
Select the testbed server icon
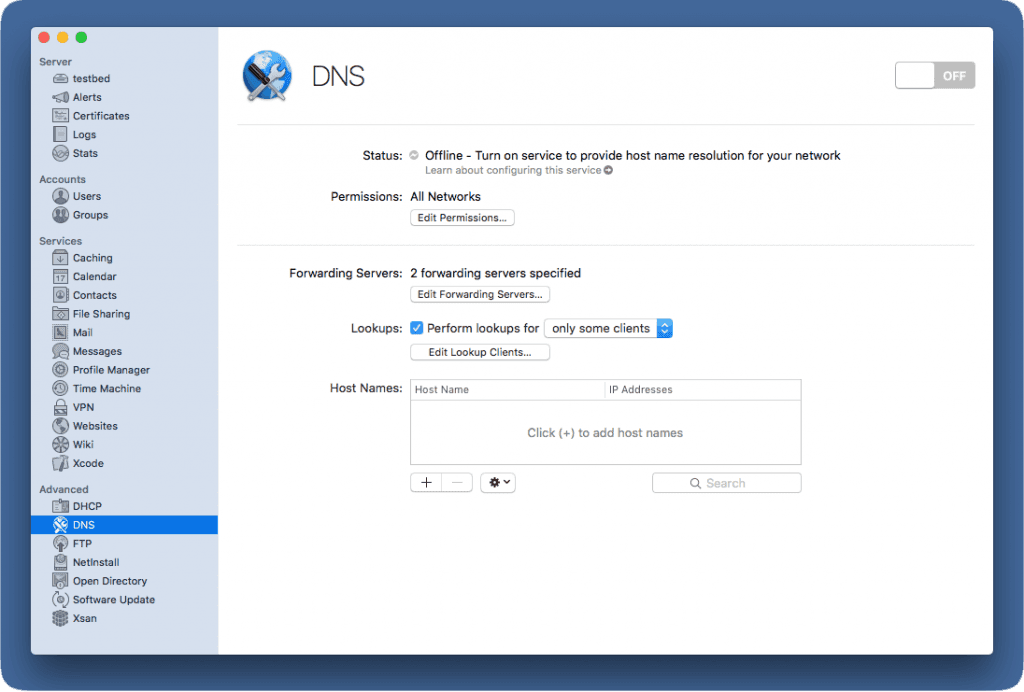[x=62, y=78]
